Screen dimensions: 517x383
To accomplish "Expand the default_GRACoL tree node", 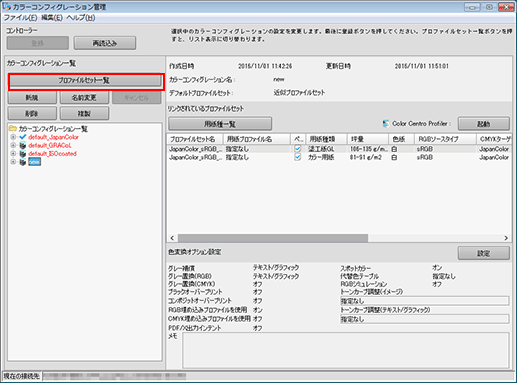I will click(x=13, y=145).
